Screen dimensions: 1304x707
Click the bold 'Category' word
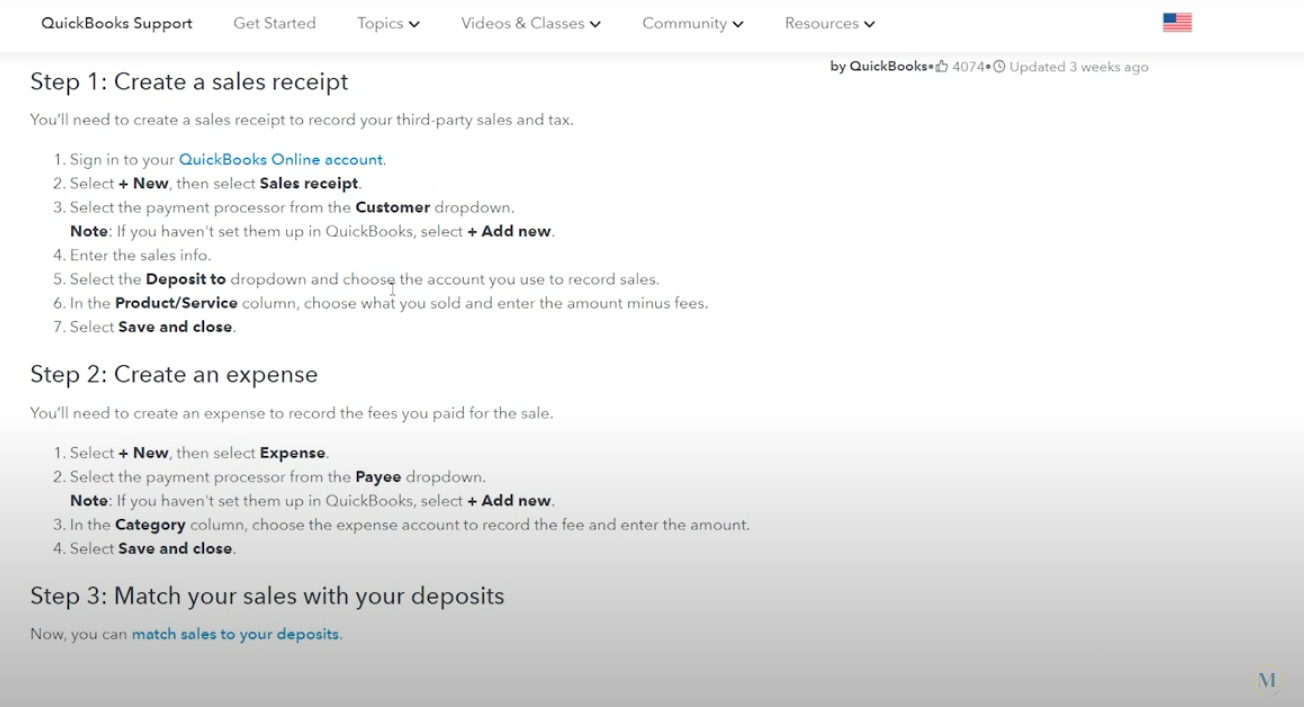[150, 525]
